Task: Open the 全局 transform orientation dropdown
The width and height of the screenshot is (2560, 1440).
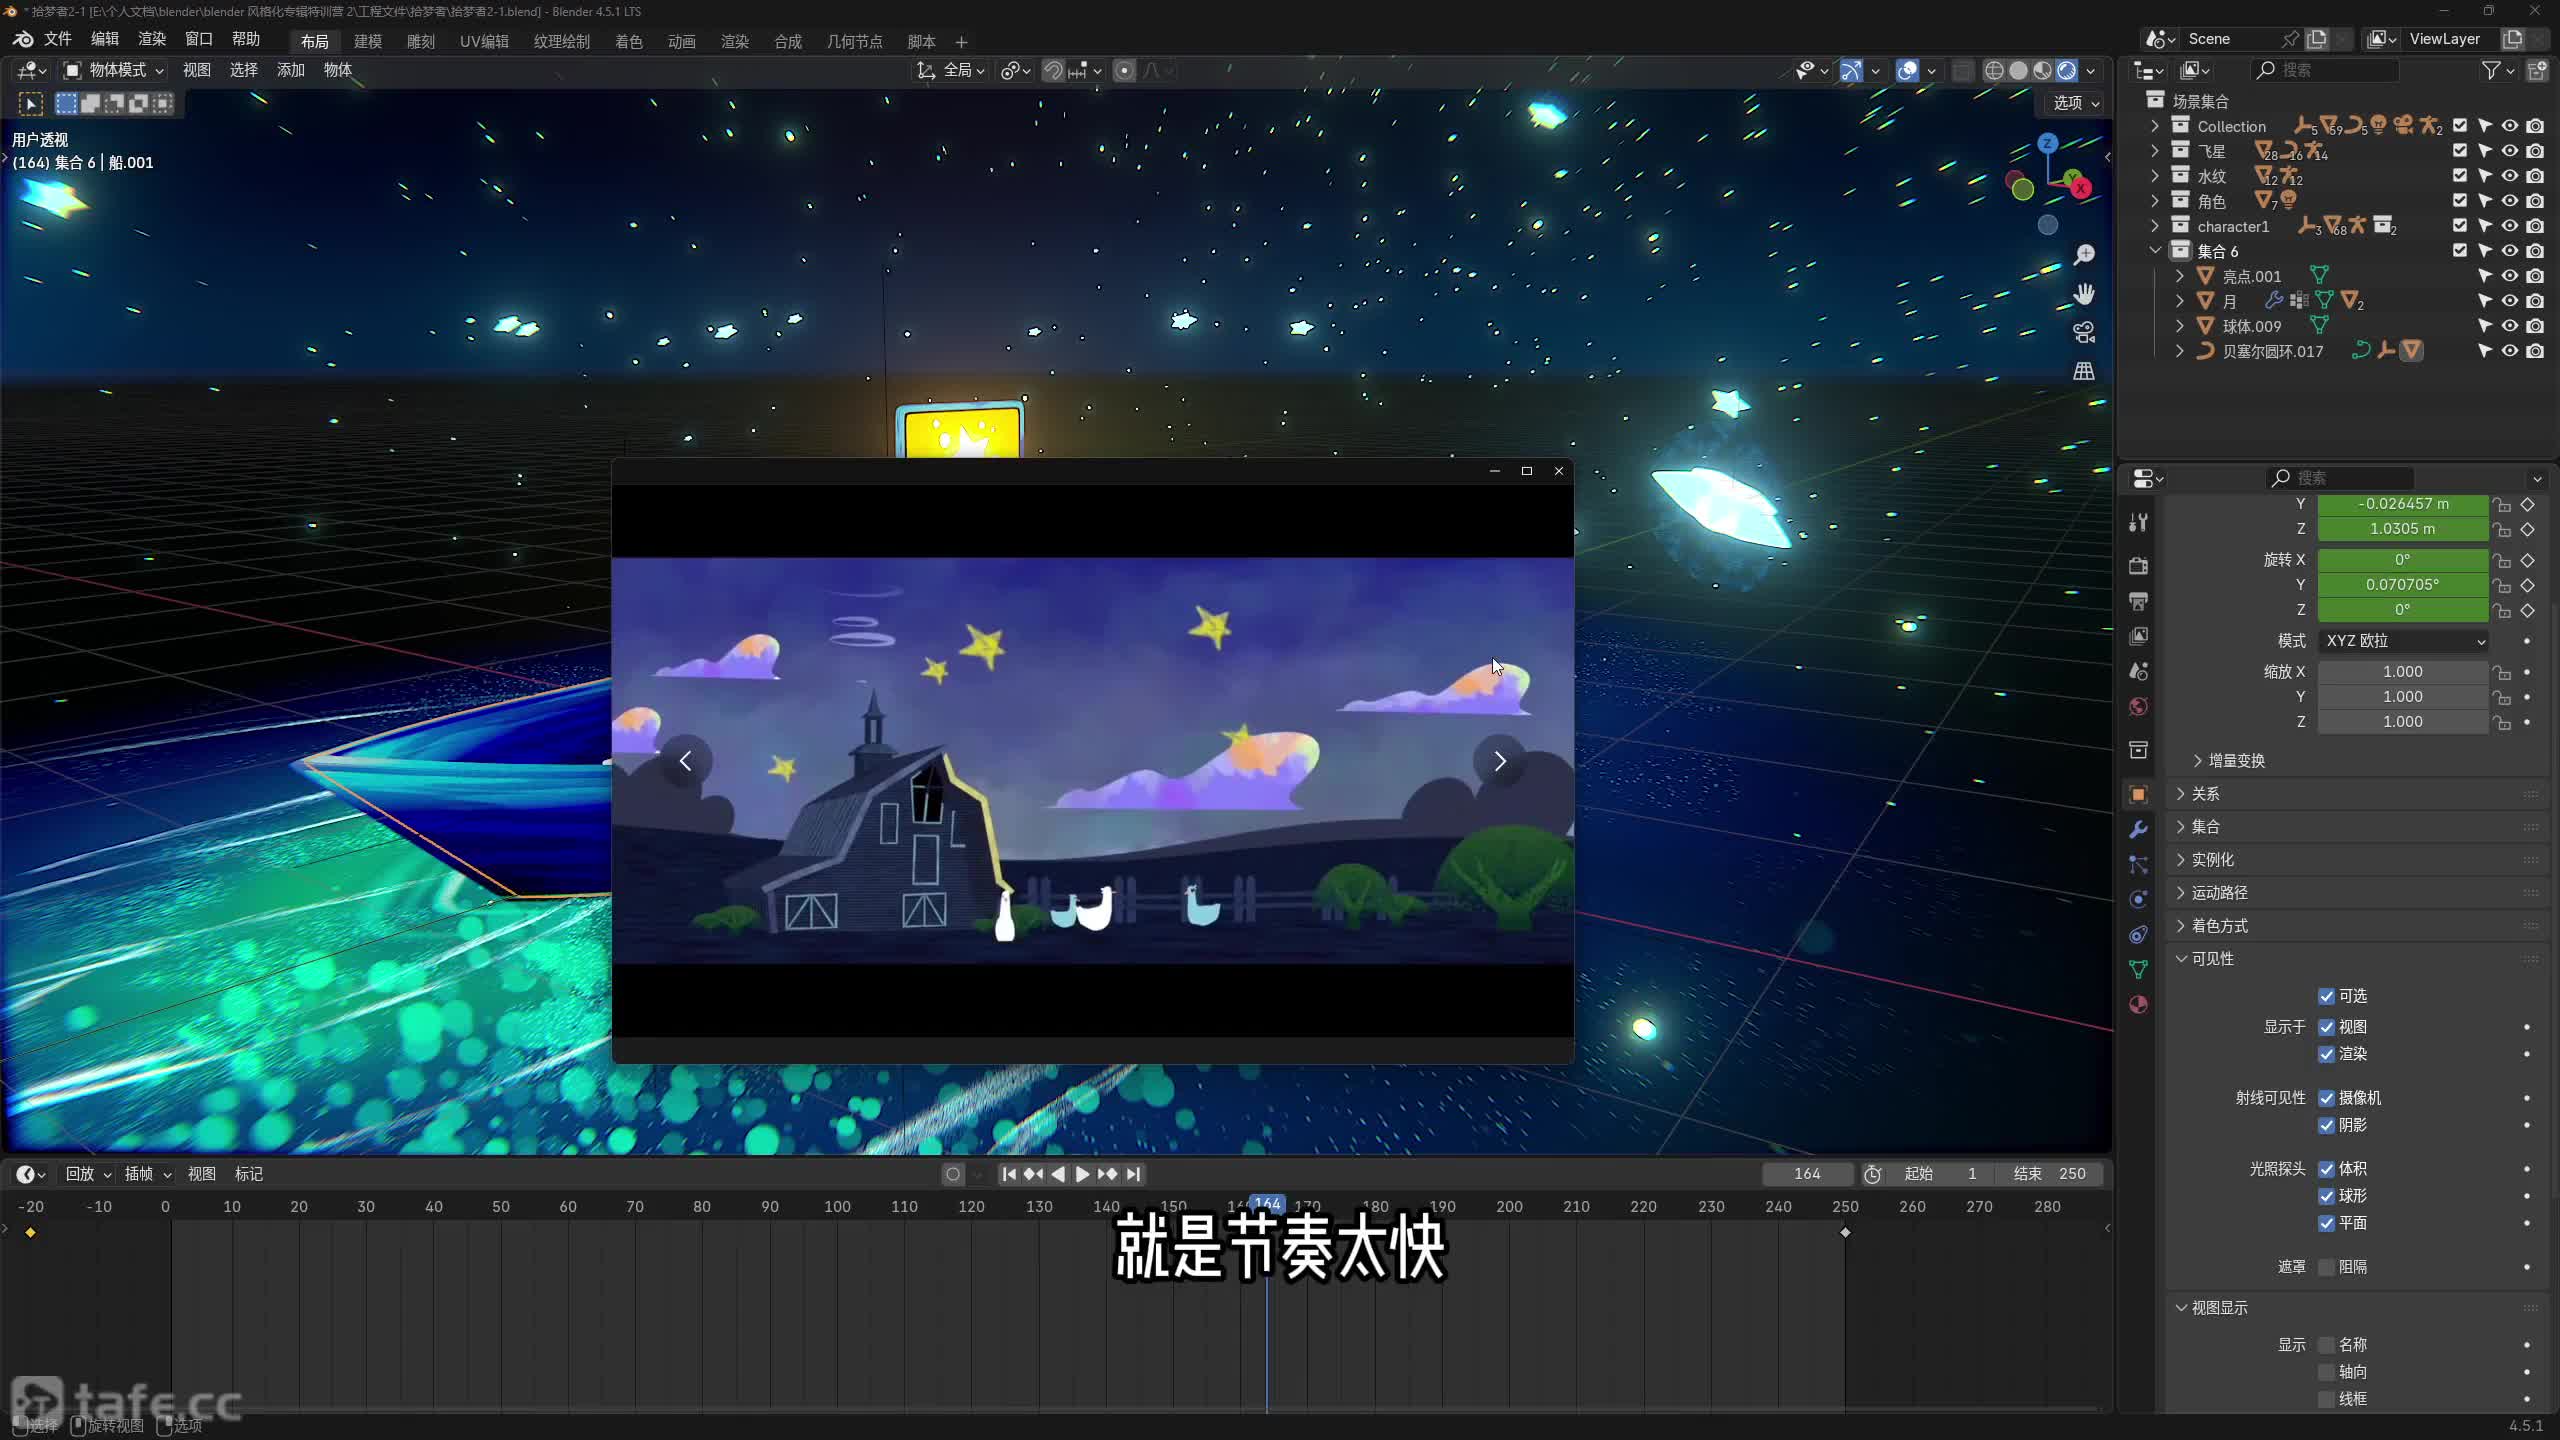Action: point(951,70)
